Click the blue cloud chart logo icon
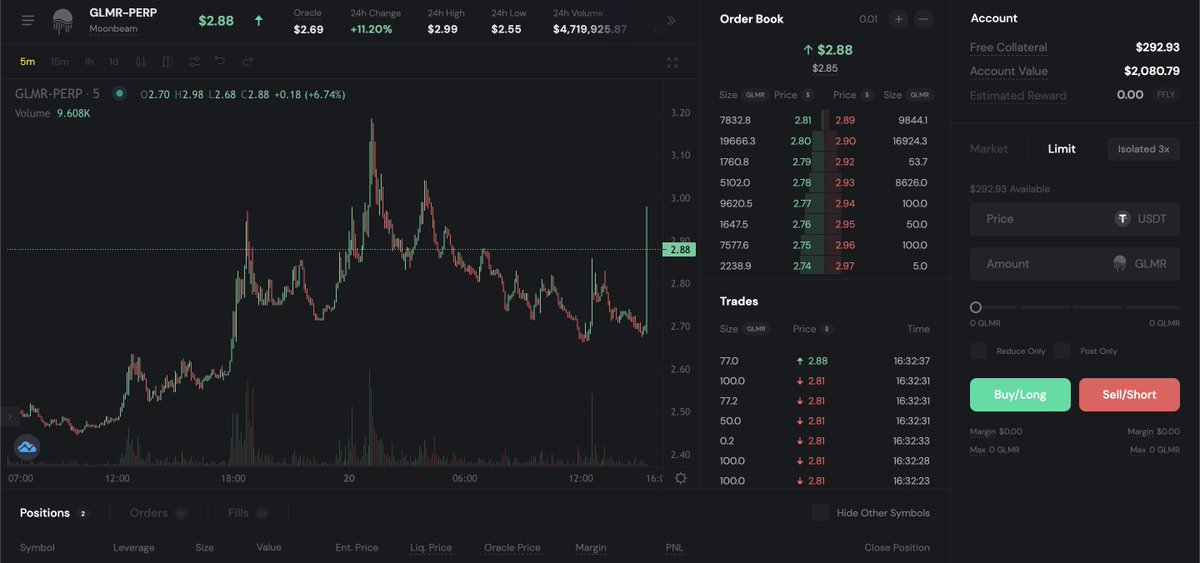 point(27,447)
